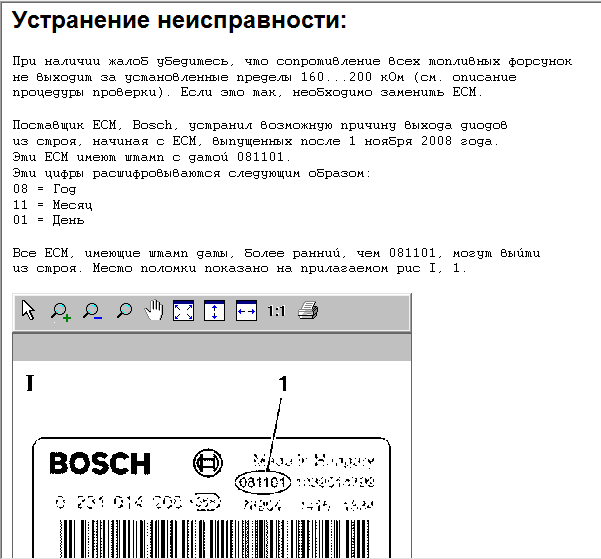Click the round Bosch emblem symbol
Viewport: 601px width, 559px height.
point(203,463)
